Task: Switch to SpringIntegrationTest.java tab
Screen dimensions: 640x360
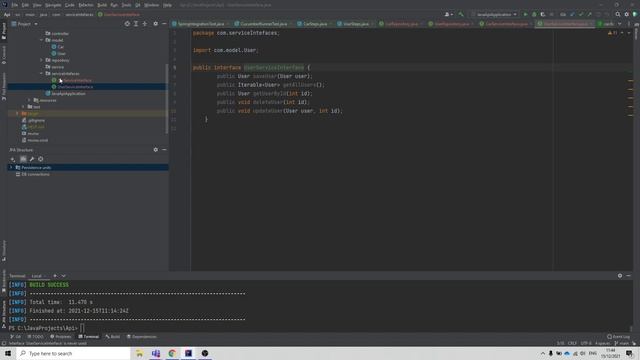Action: tap(200, 24)
